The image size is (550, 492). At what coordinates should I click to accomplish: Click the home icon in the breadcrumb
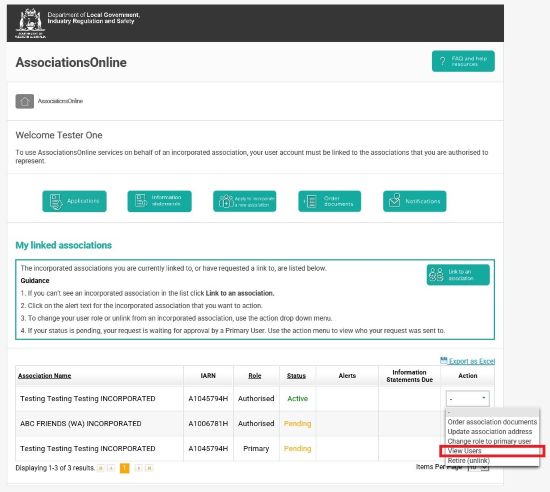click(25, 101)
